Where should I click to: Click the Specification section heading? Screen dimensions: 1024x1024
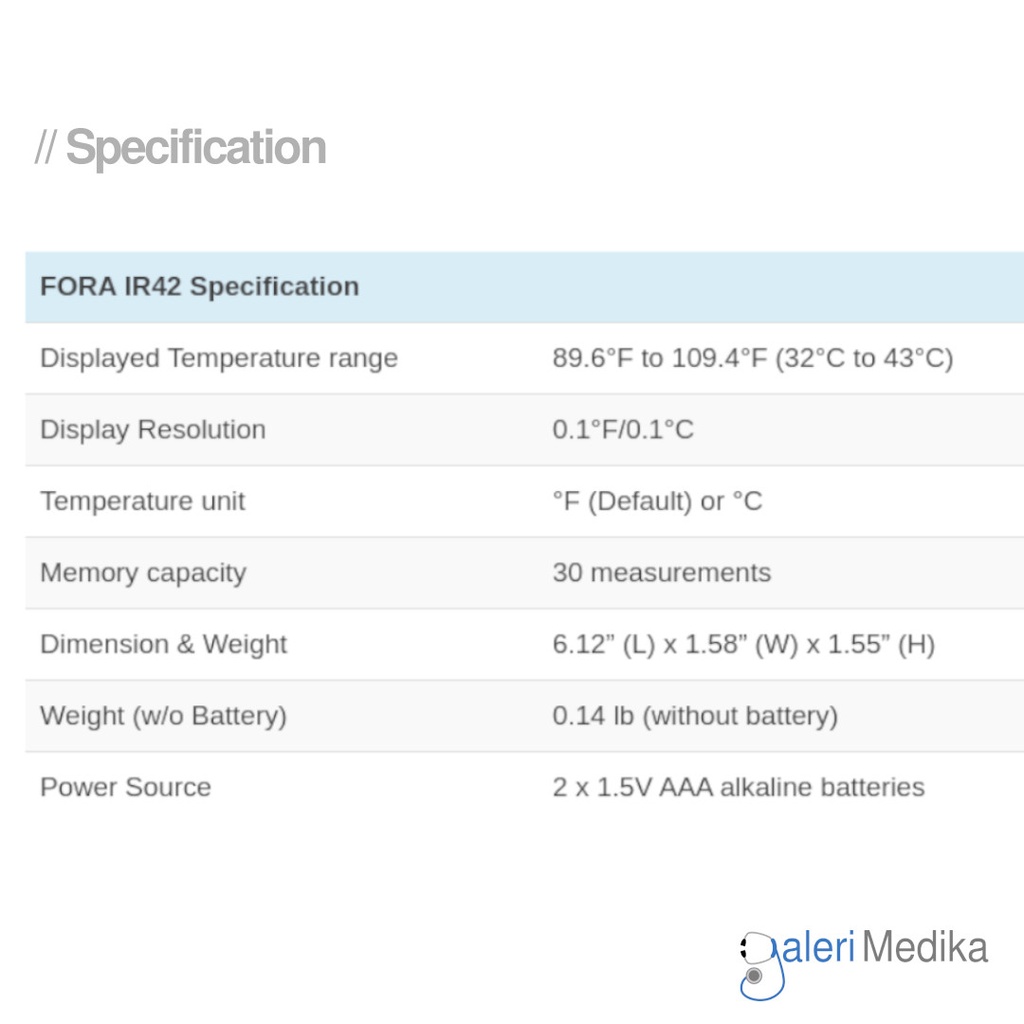click(x=196, y=148)
